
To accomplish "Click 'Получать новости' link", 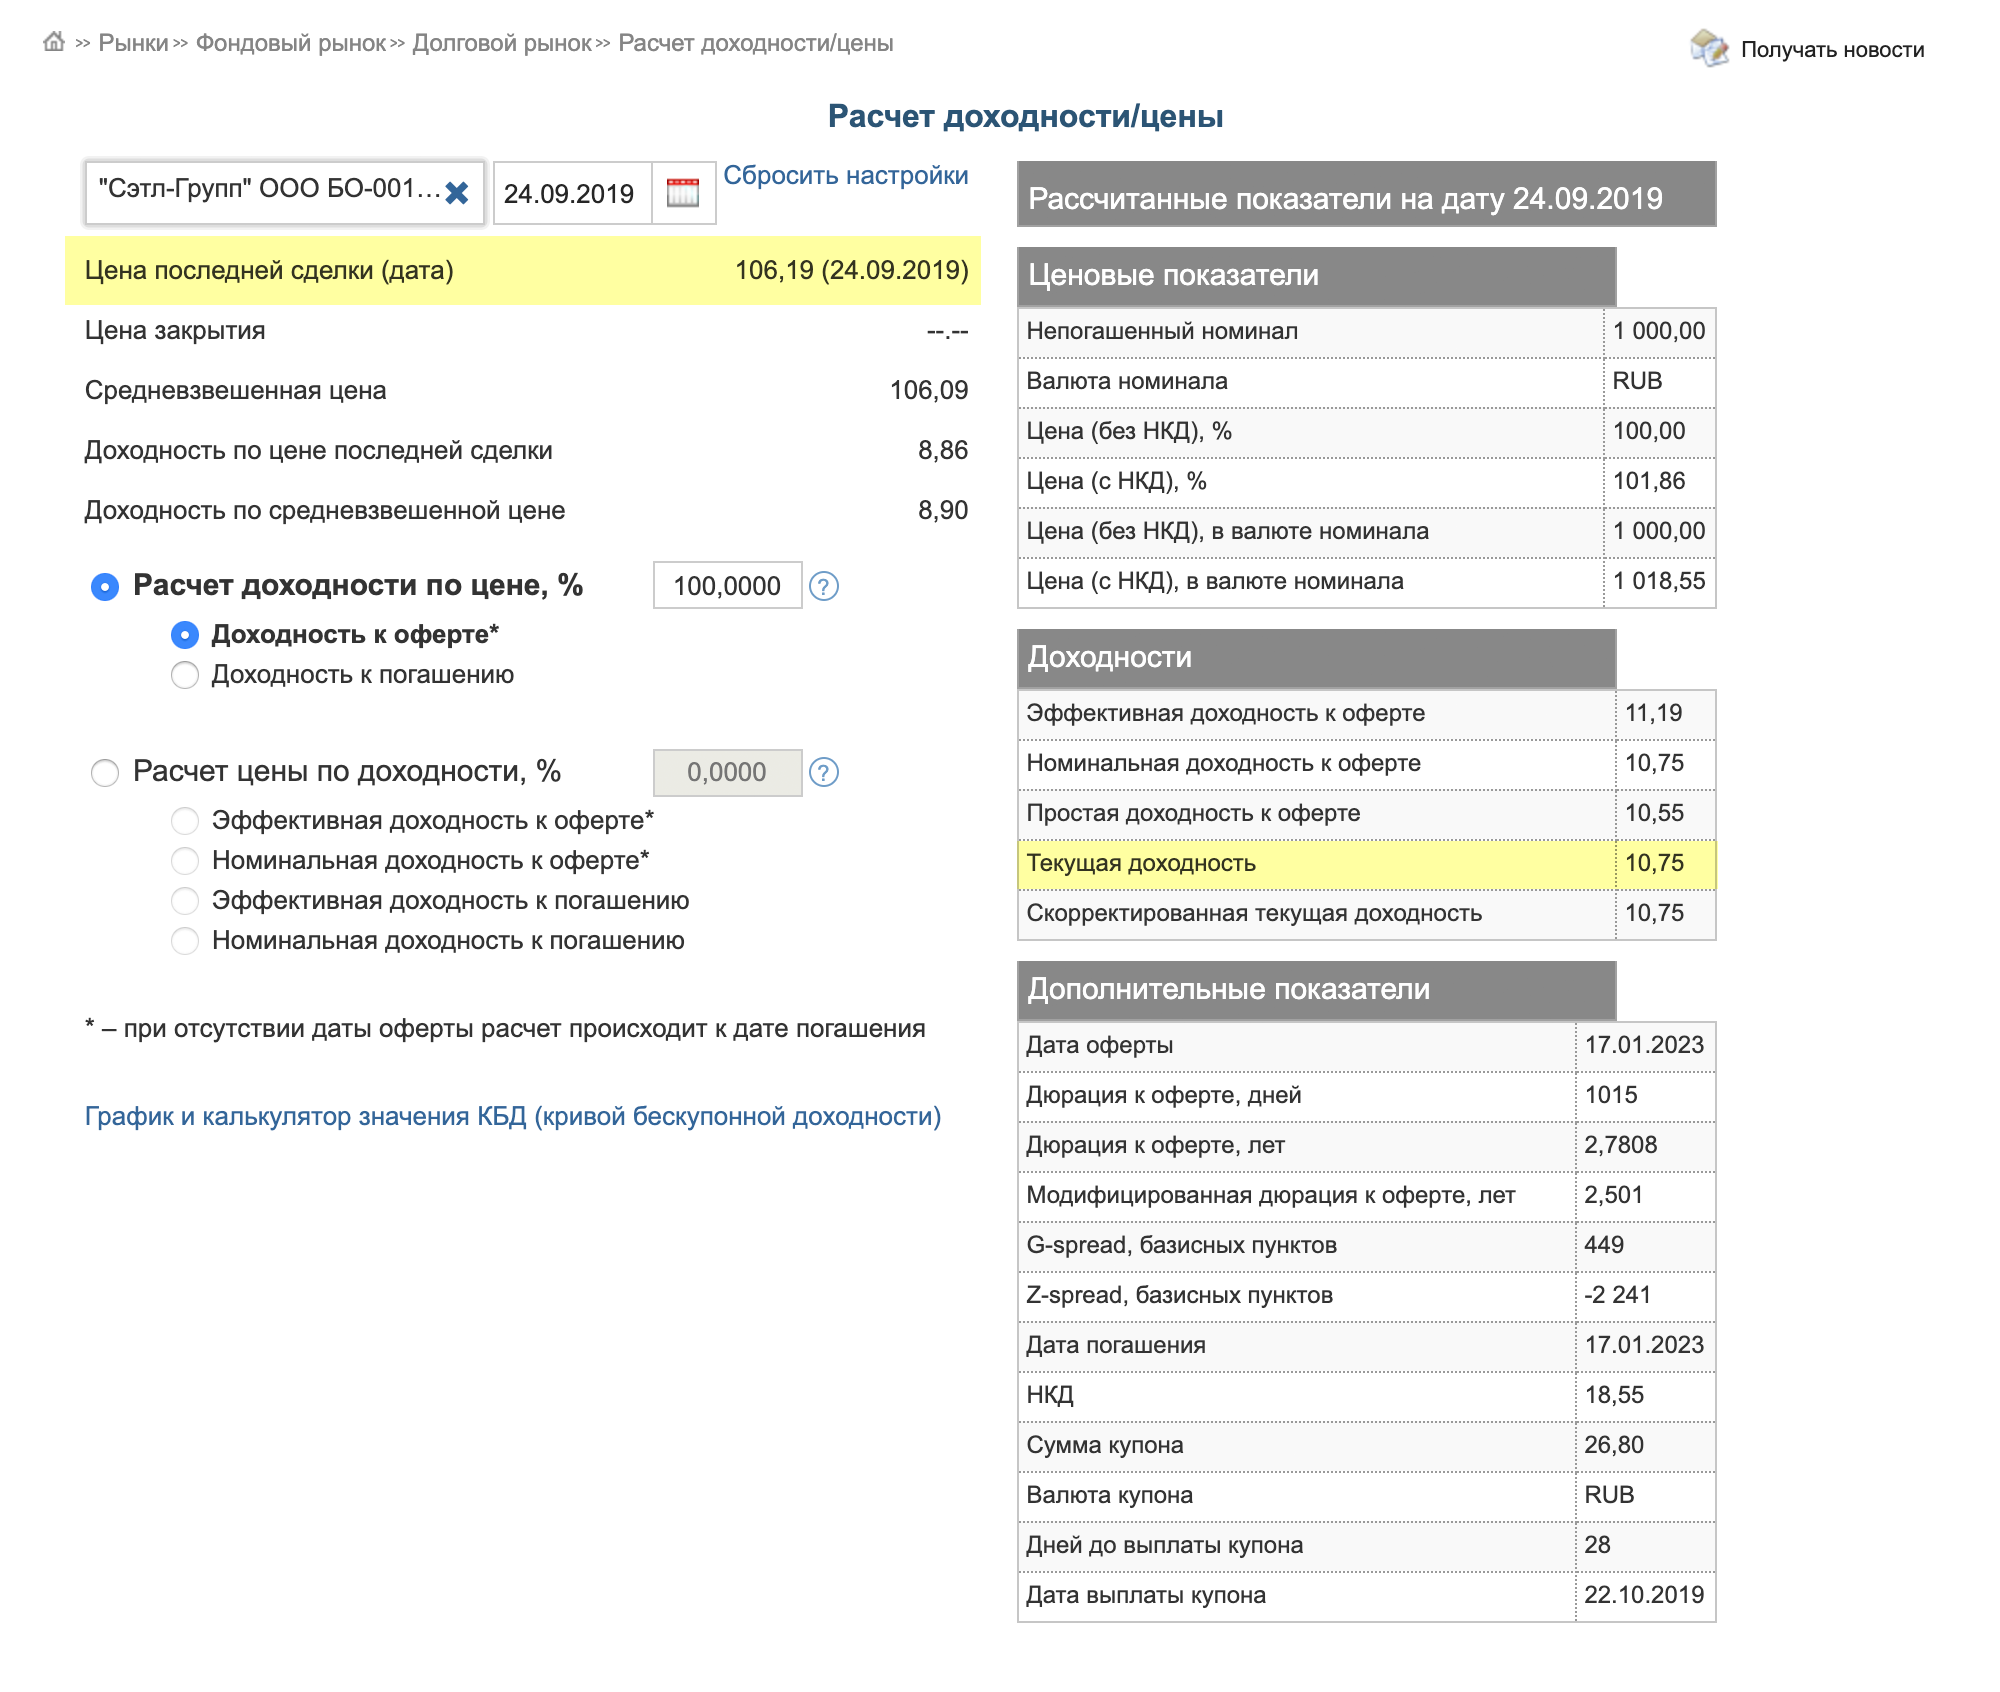I will pos(1832,49).
